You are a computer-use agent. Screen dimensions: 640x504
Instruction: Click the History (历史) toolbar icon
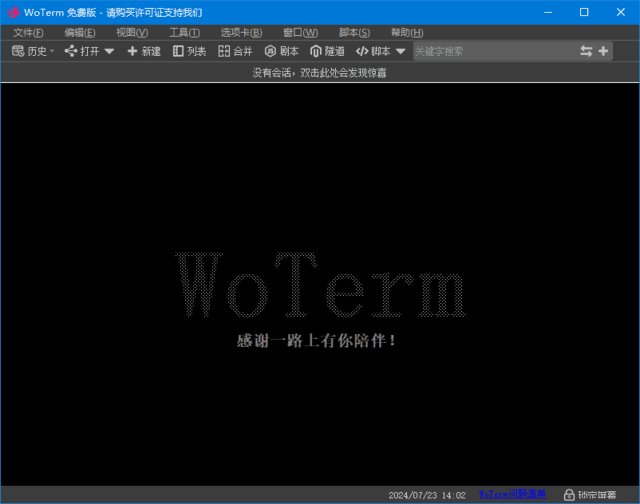(18, 51)
